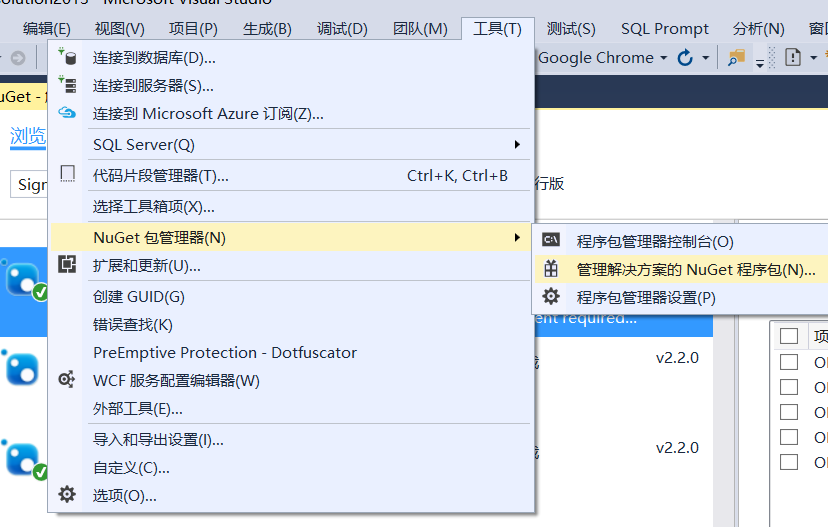This screenshot has width=828, height=527.
Task: Tick the fourth project checkbox below the header
Action: click(x=789, y=437)
